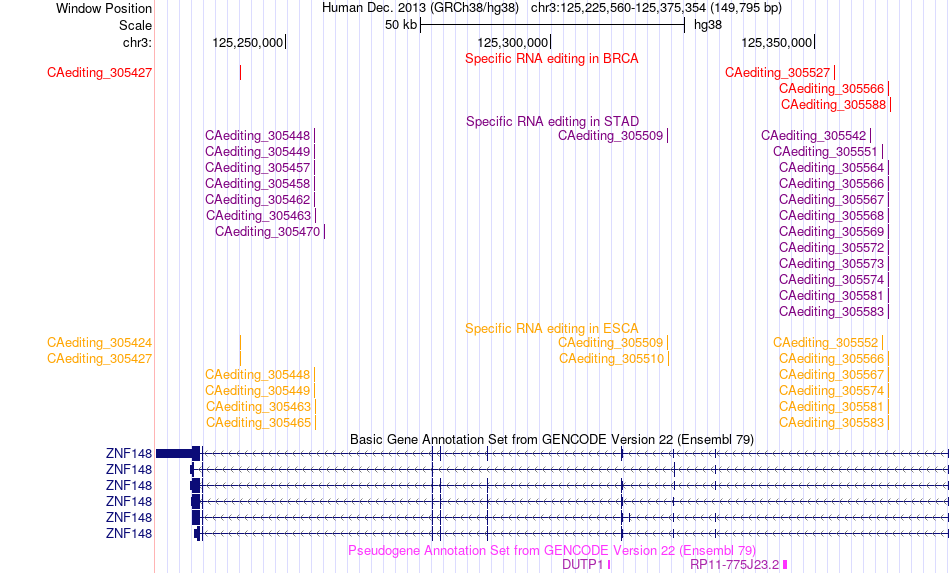
Task: Click the CAediting_305470 STAD editing site label
Action: pos(267,231)
